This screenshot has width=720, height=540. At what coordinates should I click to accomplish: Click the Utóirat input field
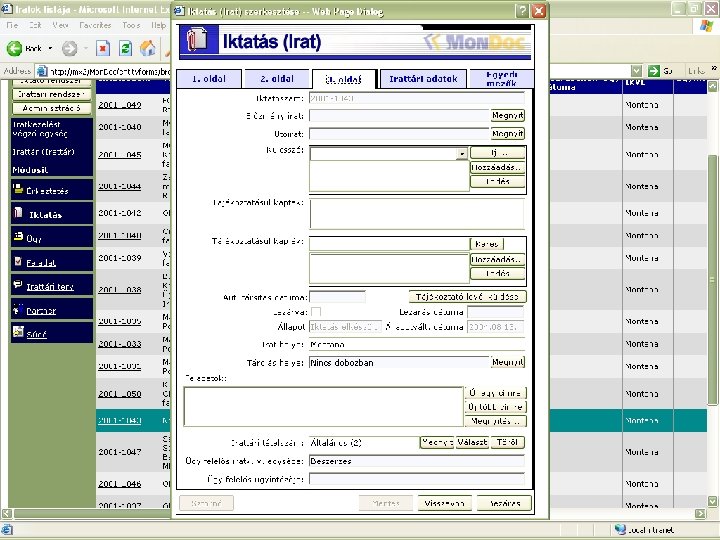click(x=400, y=134)
